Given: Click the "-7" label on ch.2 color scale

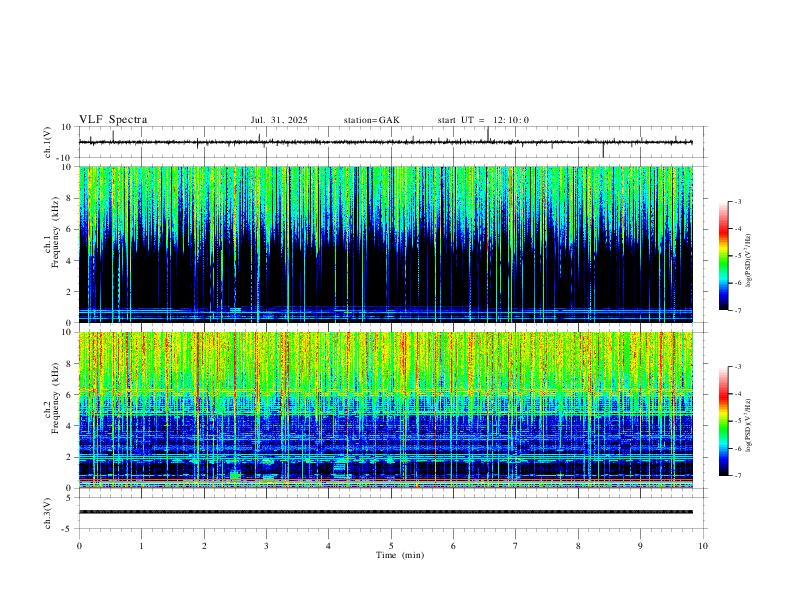Looking at the screenshot, I should coord(738,476).
